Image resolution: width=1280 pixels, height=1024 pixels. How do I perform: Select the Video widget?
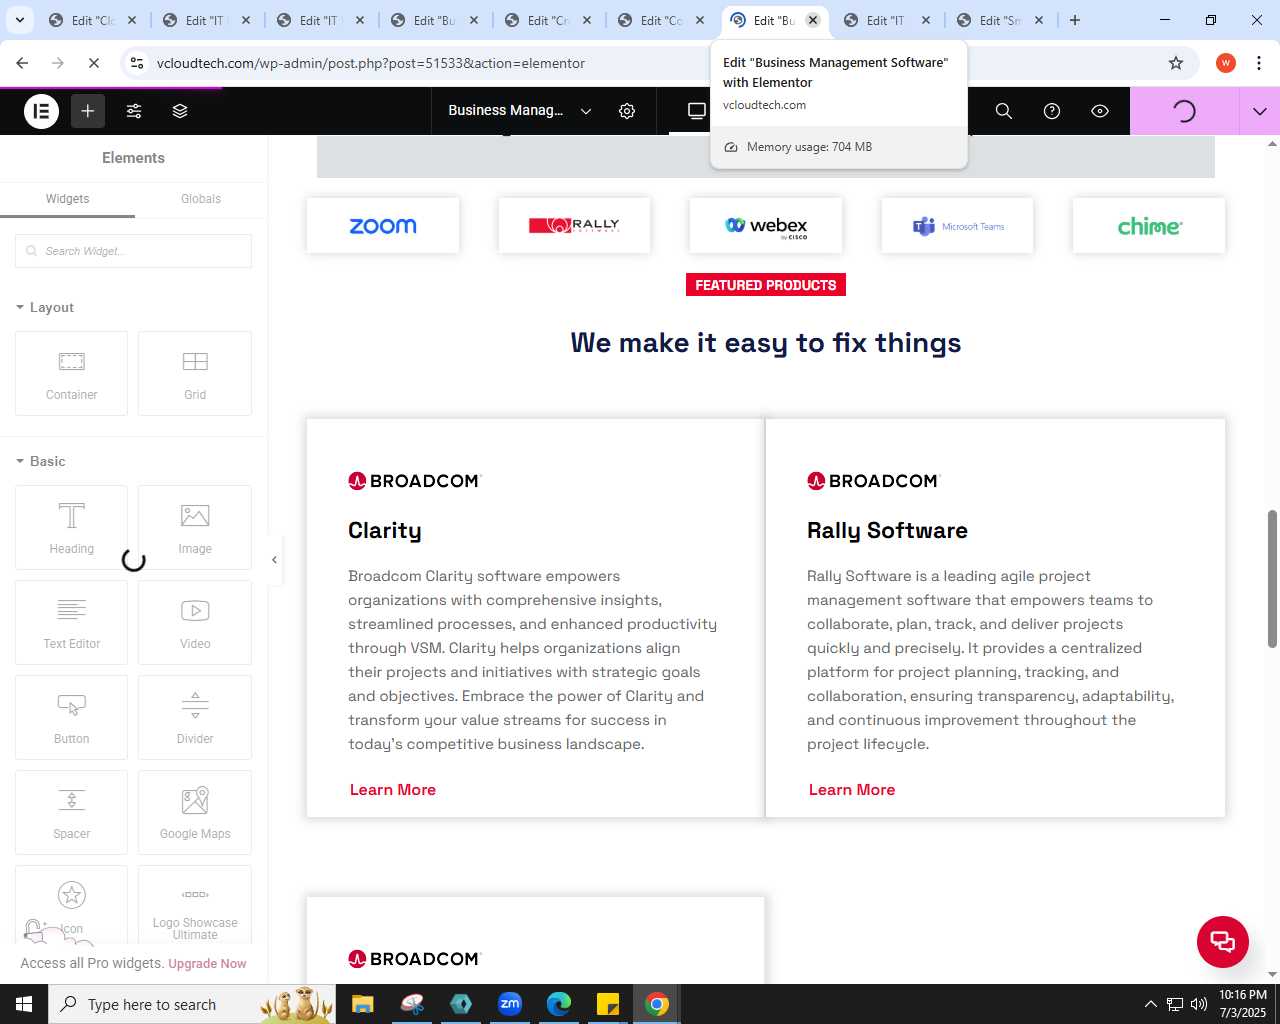point(195,622)
